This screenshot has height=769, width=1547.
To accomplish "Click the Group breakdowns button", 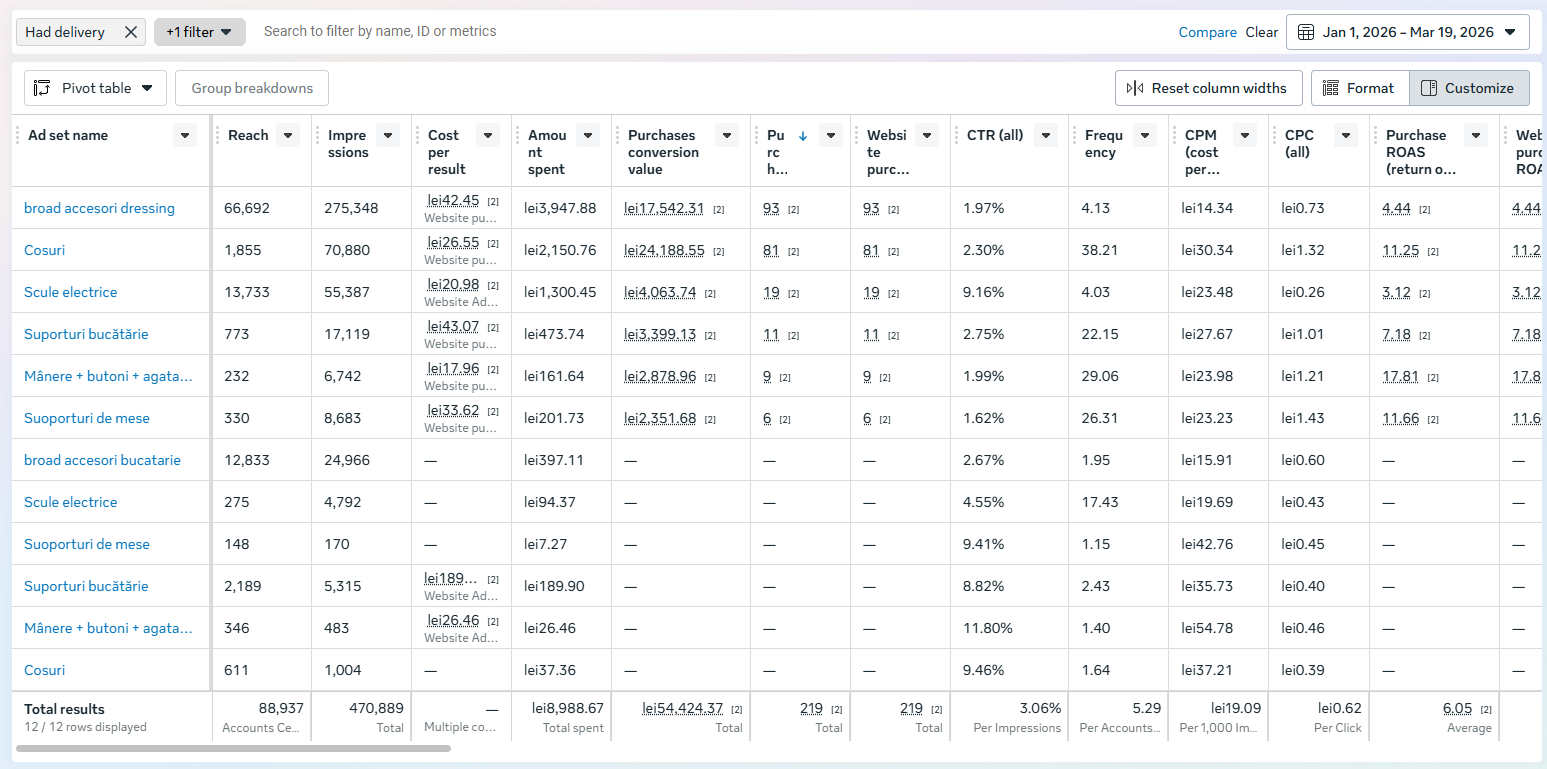I will click(x=252, y=88).
